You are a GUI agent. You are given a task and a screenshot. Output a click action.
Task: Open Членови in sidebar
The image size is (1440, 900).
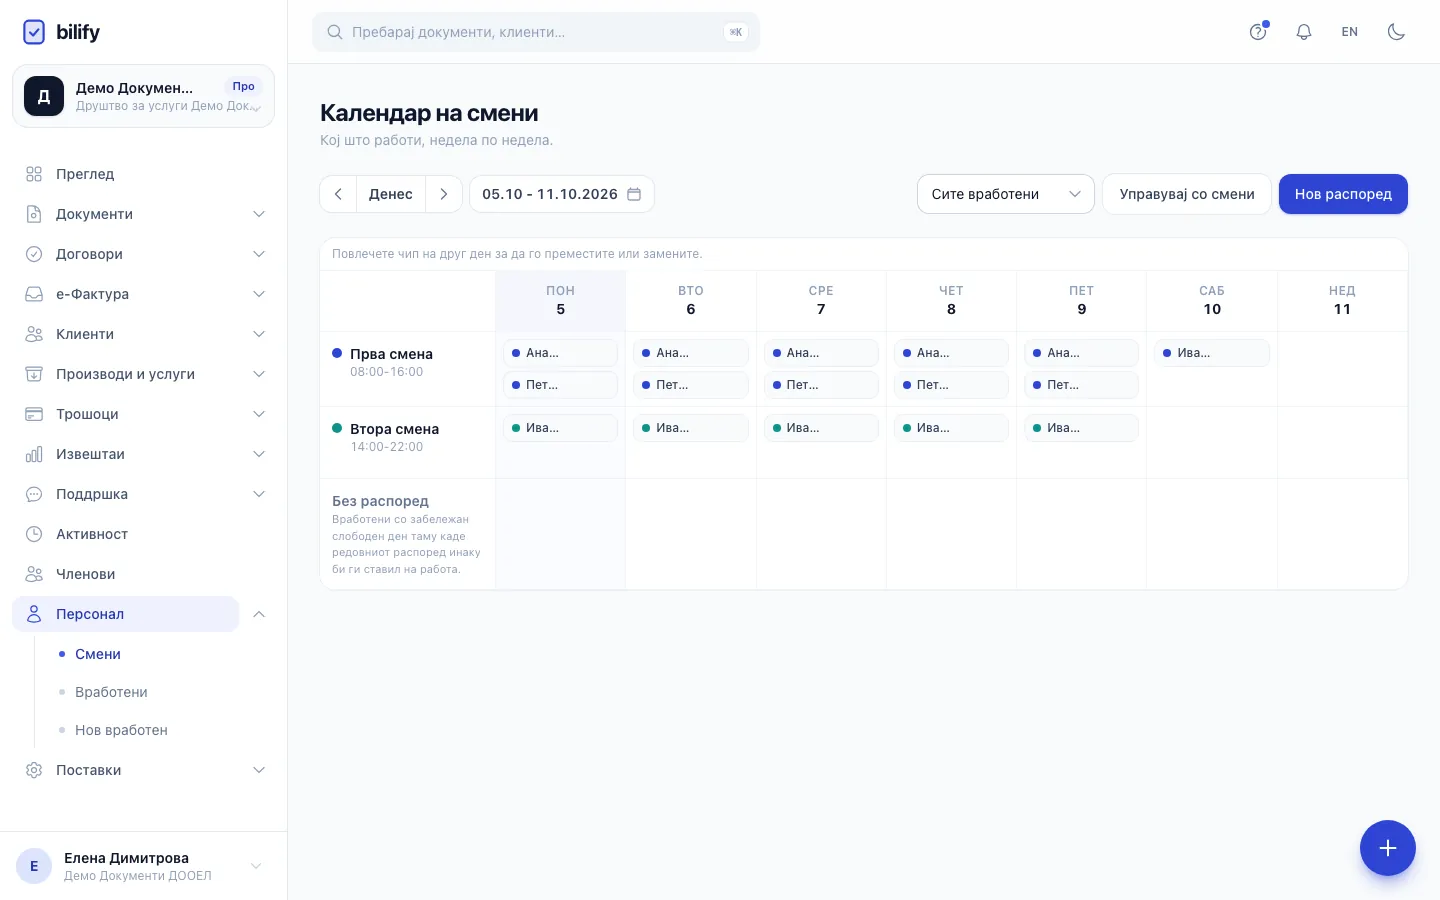(143, 574)
